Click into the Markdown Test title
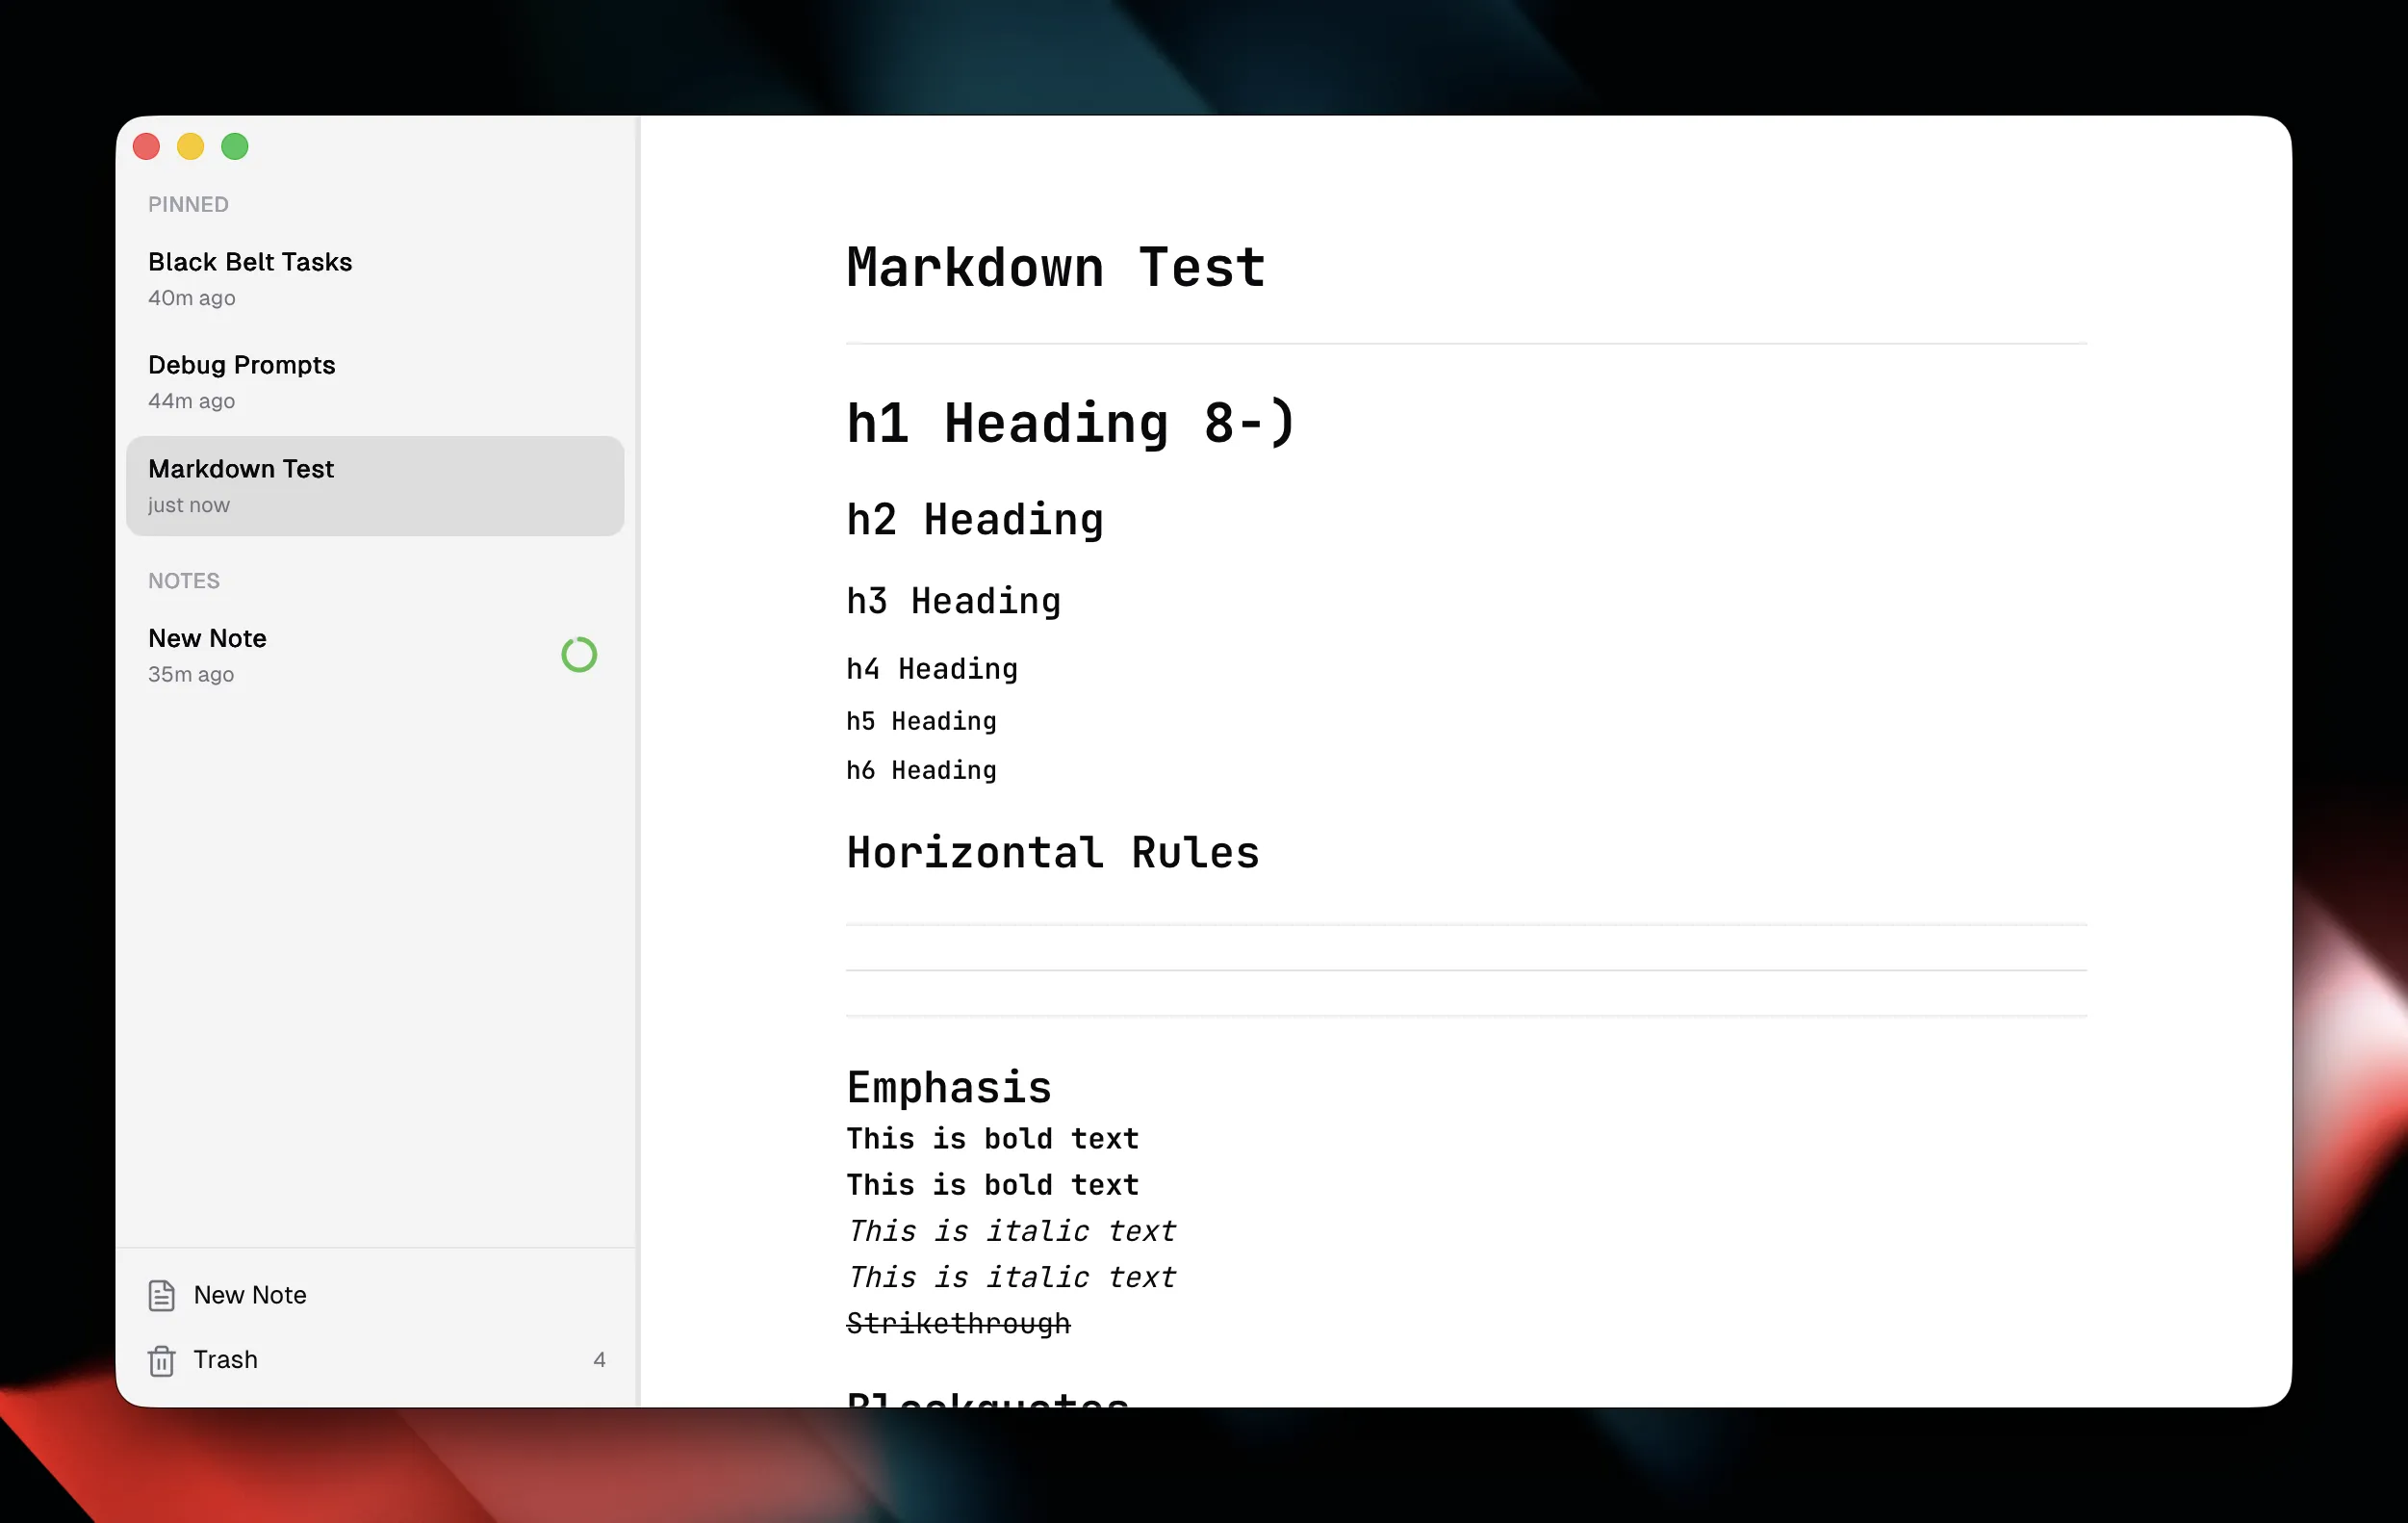This screenshot has height=1523, width=2408. tap(1056, 268)
